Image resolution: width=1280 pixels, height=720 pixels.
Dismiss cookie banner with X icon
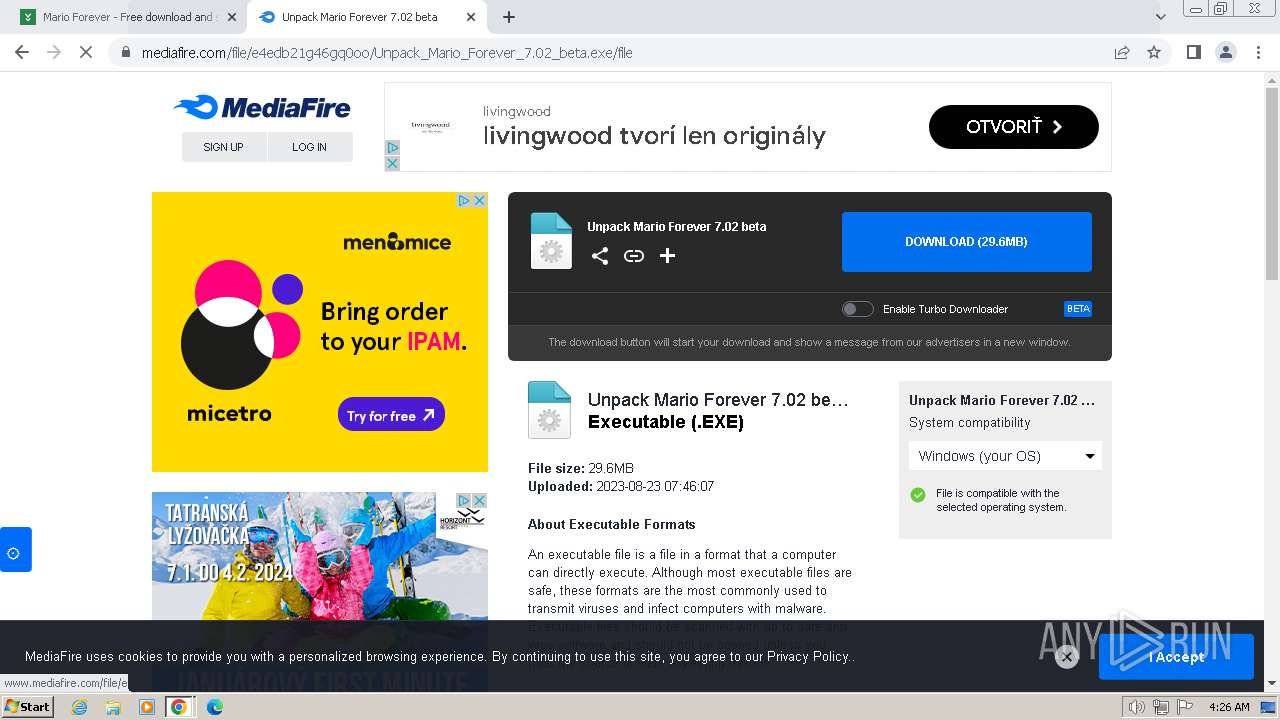1067,657
